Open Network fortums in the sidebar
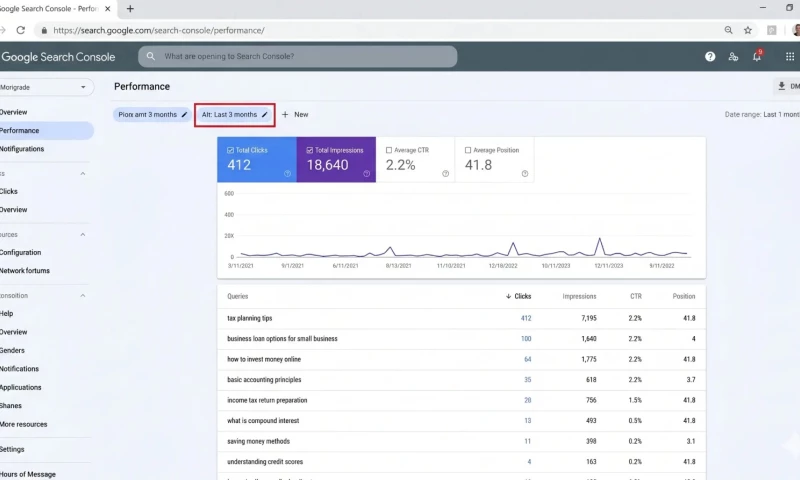 (25, 271)
